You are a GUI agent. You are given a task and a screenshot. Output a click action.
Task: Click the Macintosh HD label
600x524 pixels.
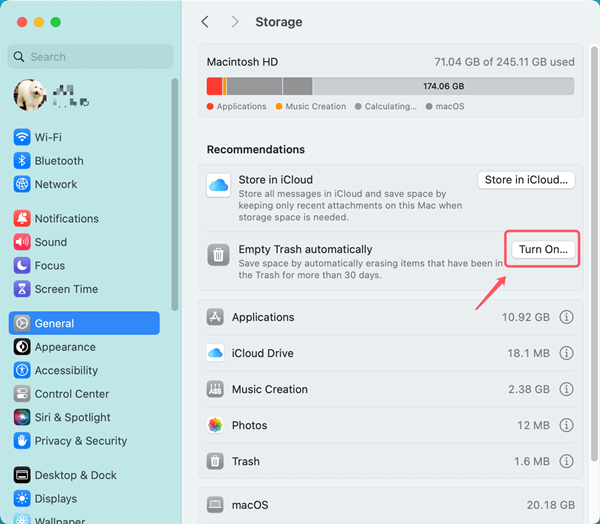pyautogui.click(x=242, y=62)
